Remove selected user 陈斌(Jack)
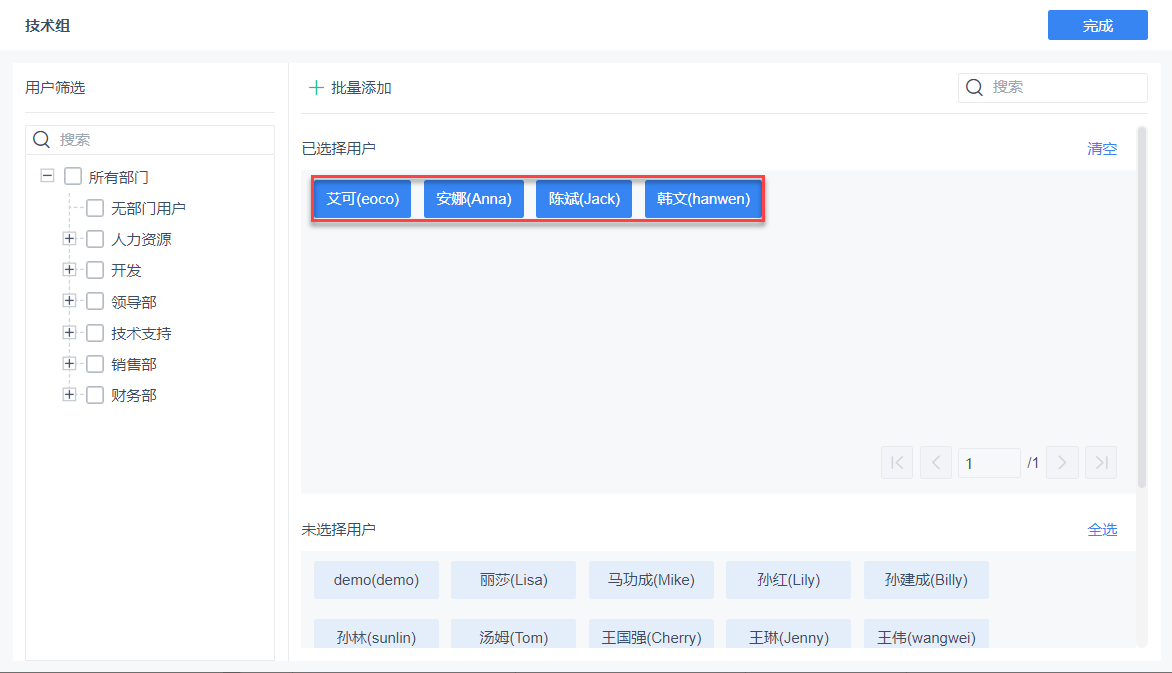 (584, 199)
